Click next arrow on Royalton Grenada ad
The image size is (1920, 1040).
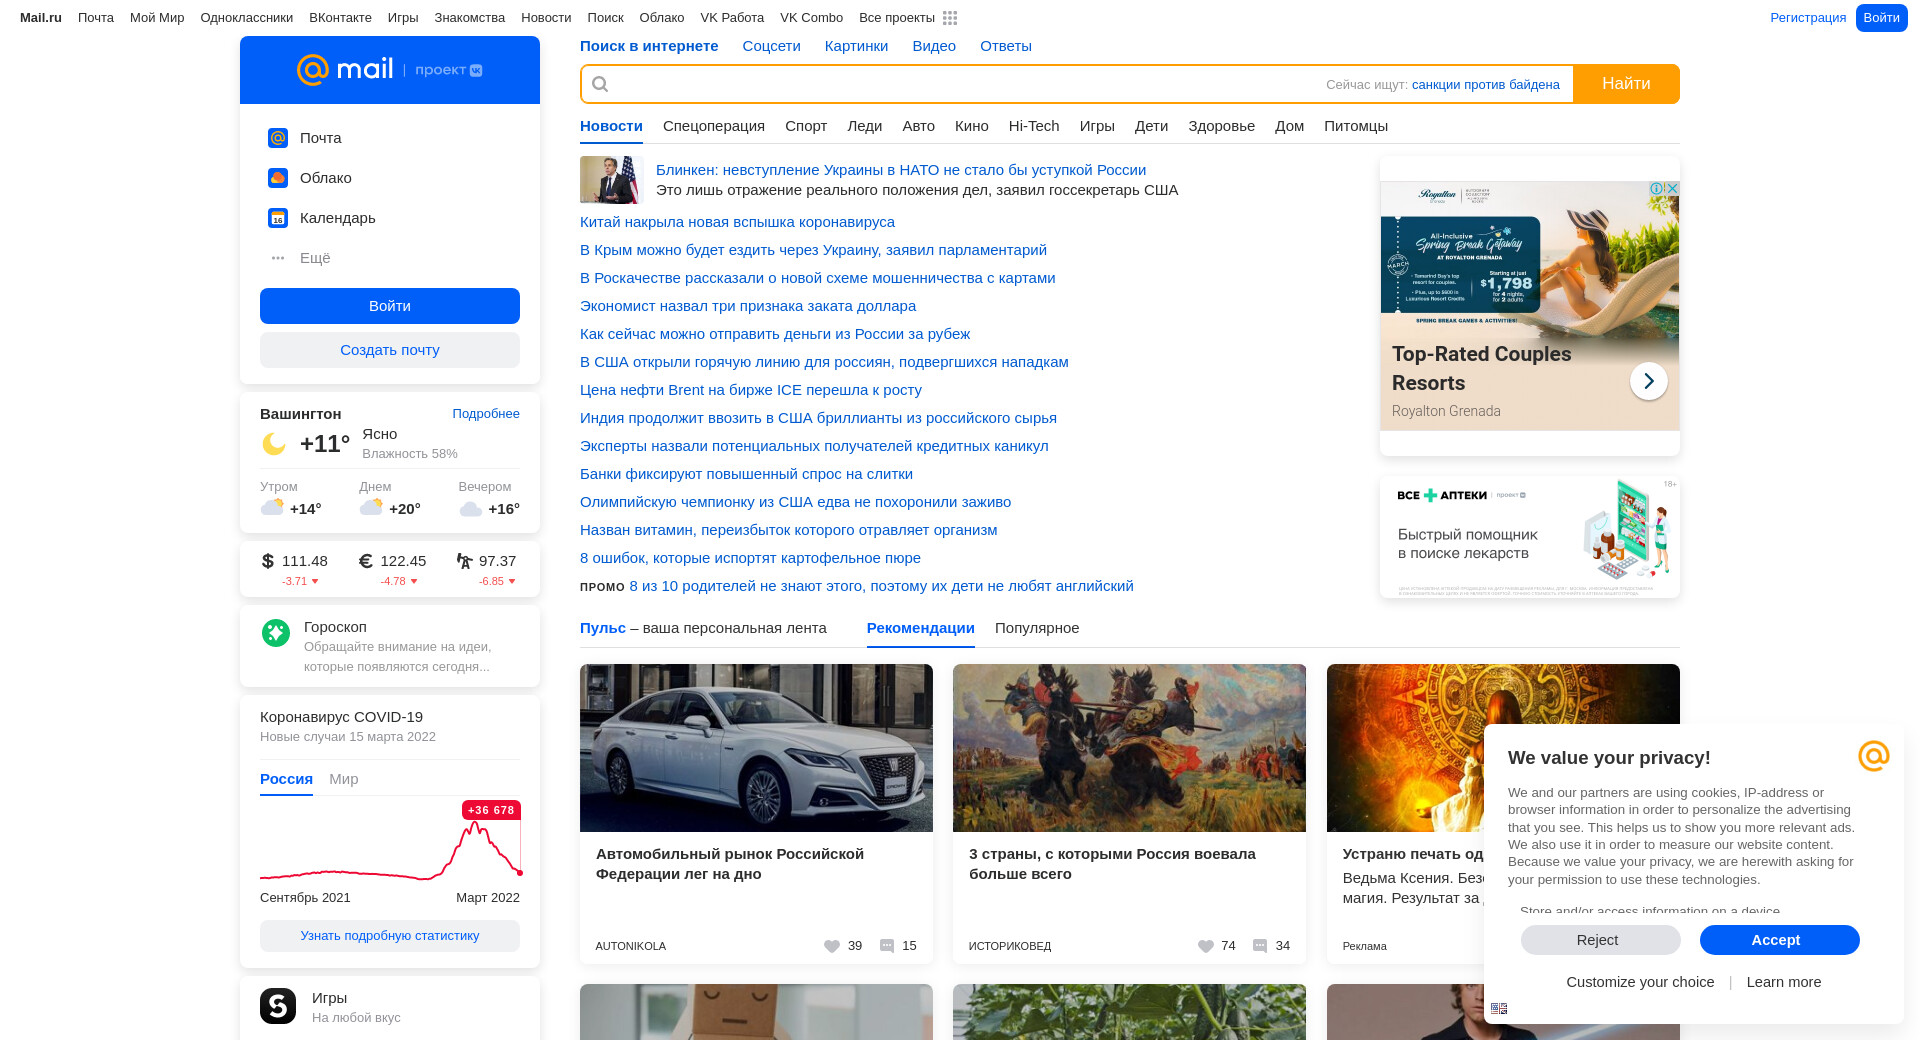pos(1648,381)
